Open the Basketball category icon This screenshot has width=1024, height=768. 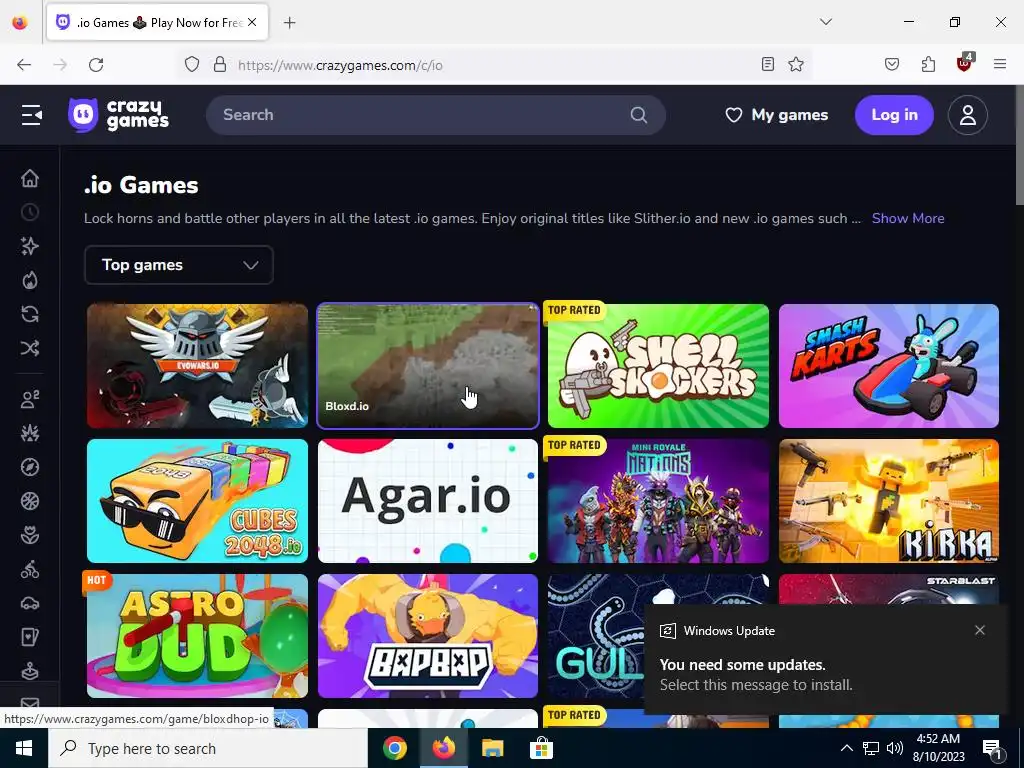pyautogui.click(x=30, y=501)
